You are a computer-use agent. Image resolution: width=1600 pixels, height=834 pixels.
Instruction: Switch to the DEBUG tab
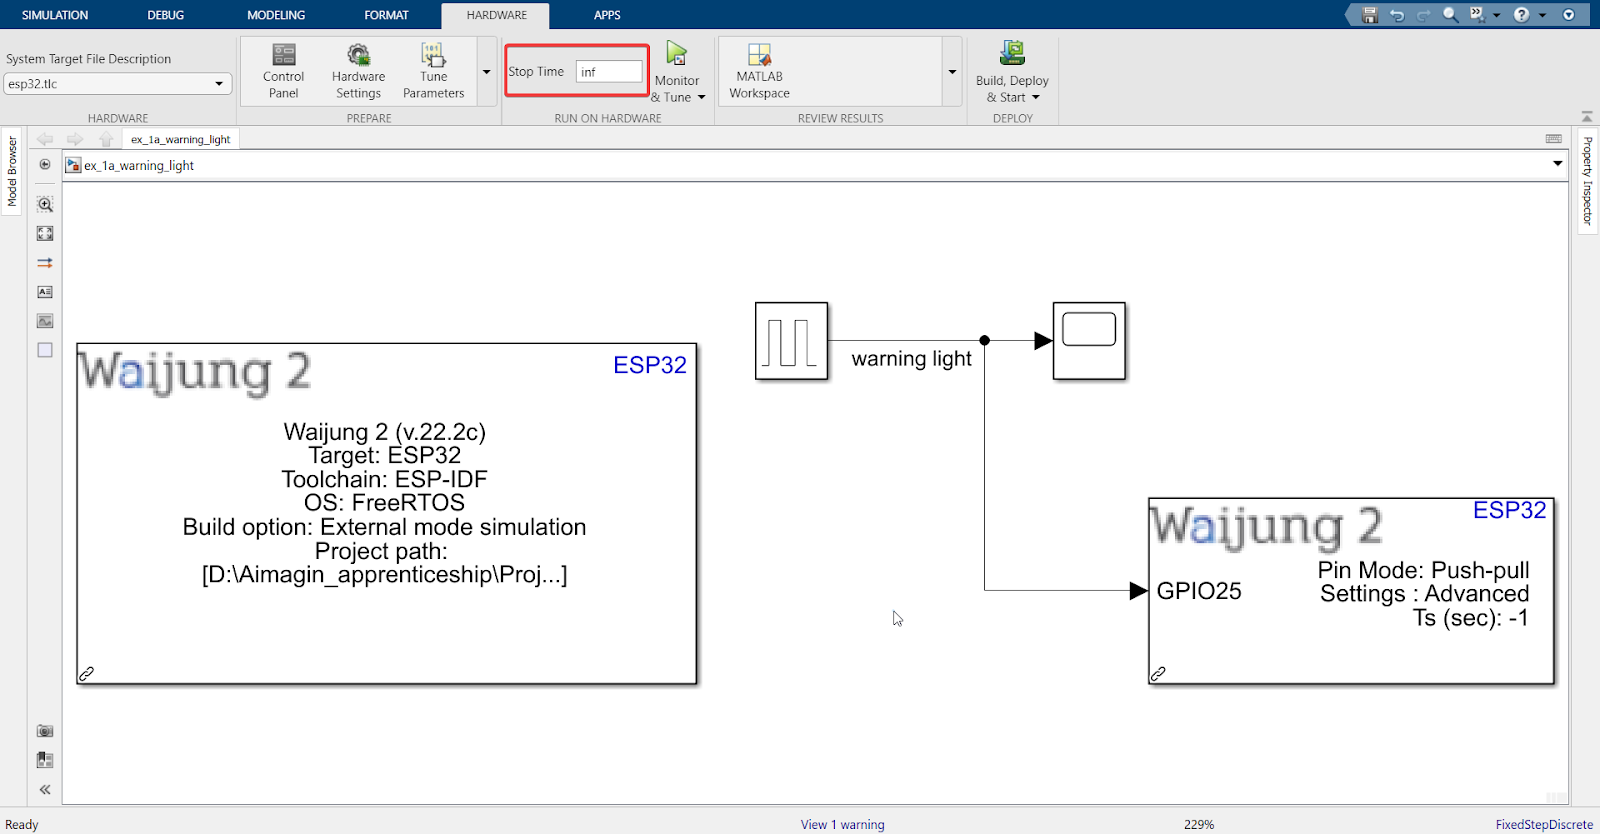click(166, 15)
